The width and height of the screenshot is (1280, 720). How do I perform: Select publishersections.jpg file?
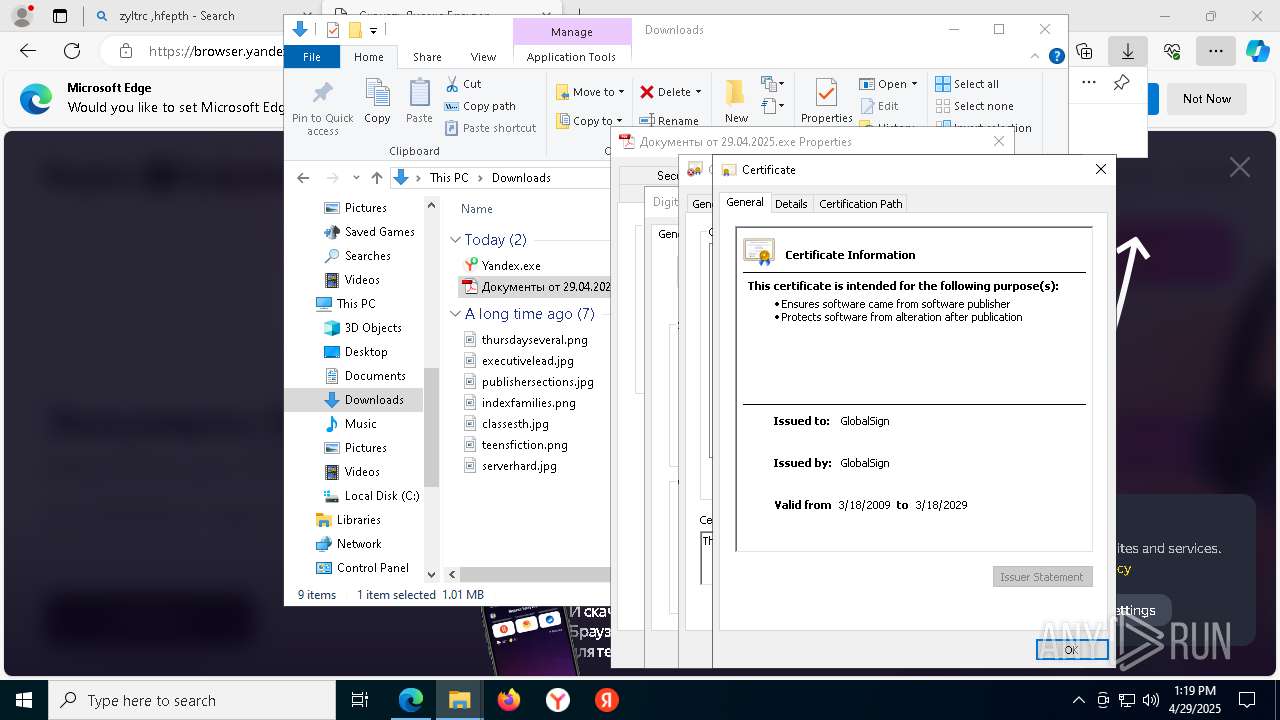[528, 381]
